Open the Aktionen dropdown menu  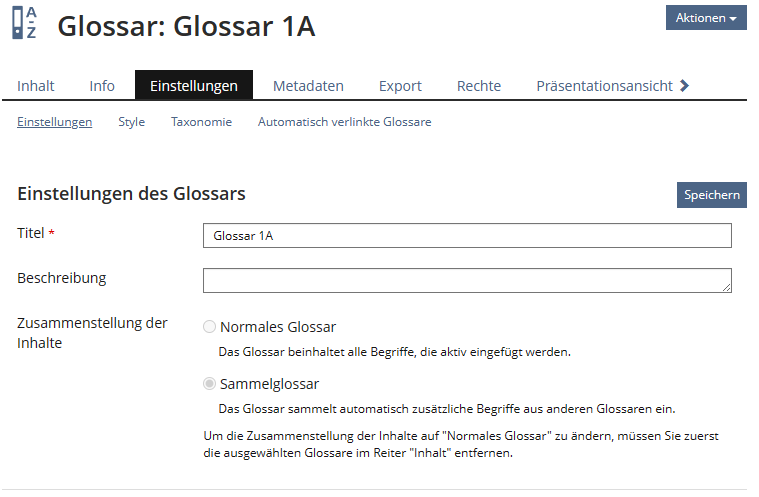706,18
